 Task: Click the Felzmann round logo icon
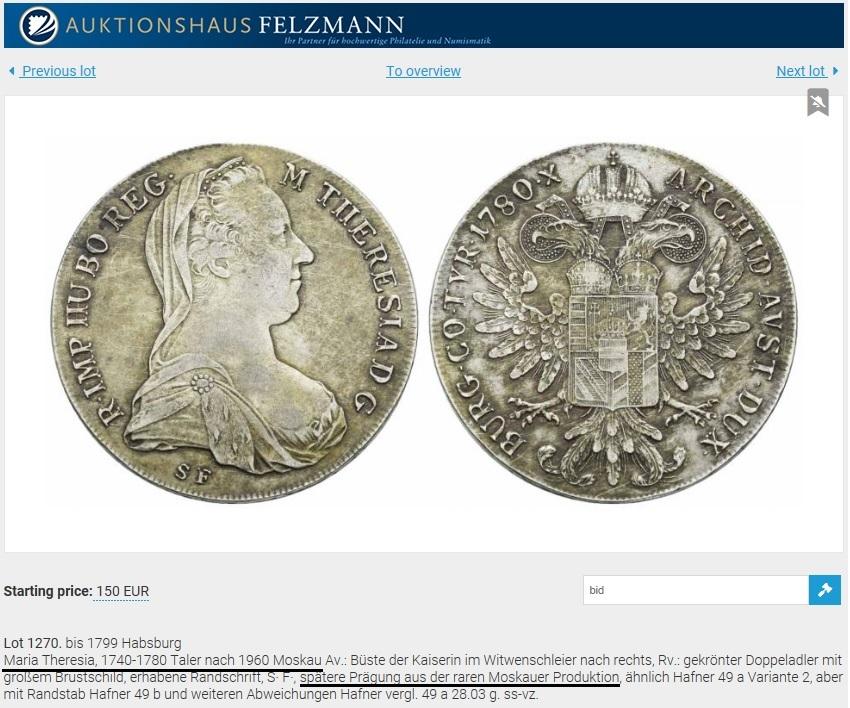[38, 25]
